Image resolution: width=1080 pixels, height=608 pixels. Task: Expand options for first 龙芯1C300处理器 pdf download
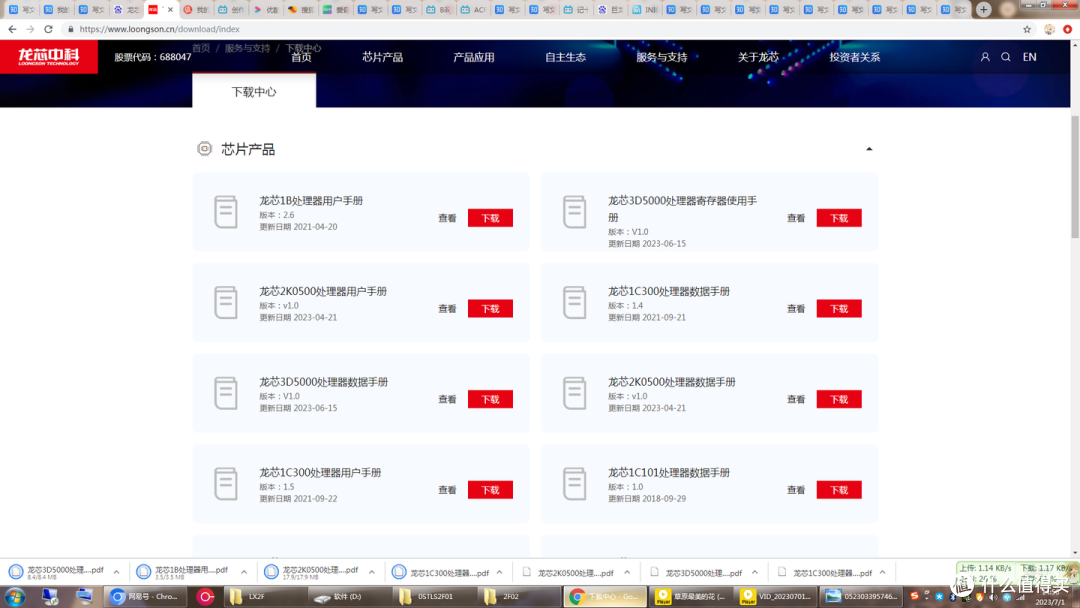499,572
